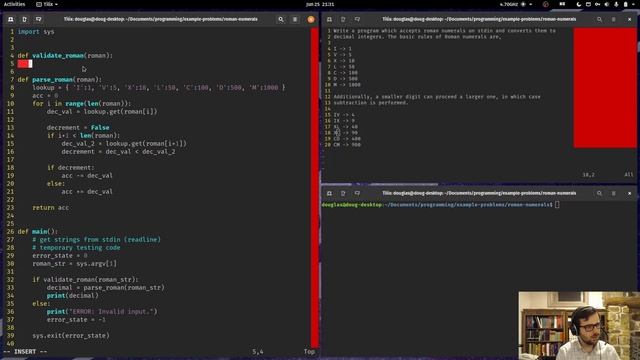Click the 'print(decimal)' line
This screenshot has height=360, width=640.
pyautogui.click(x=73, y=296)
